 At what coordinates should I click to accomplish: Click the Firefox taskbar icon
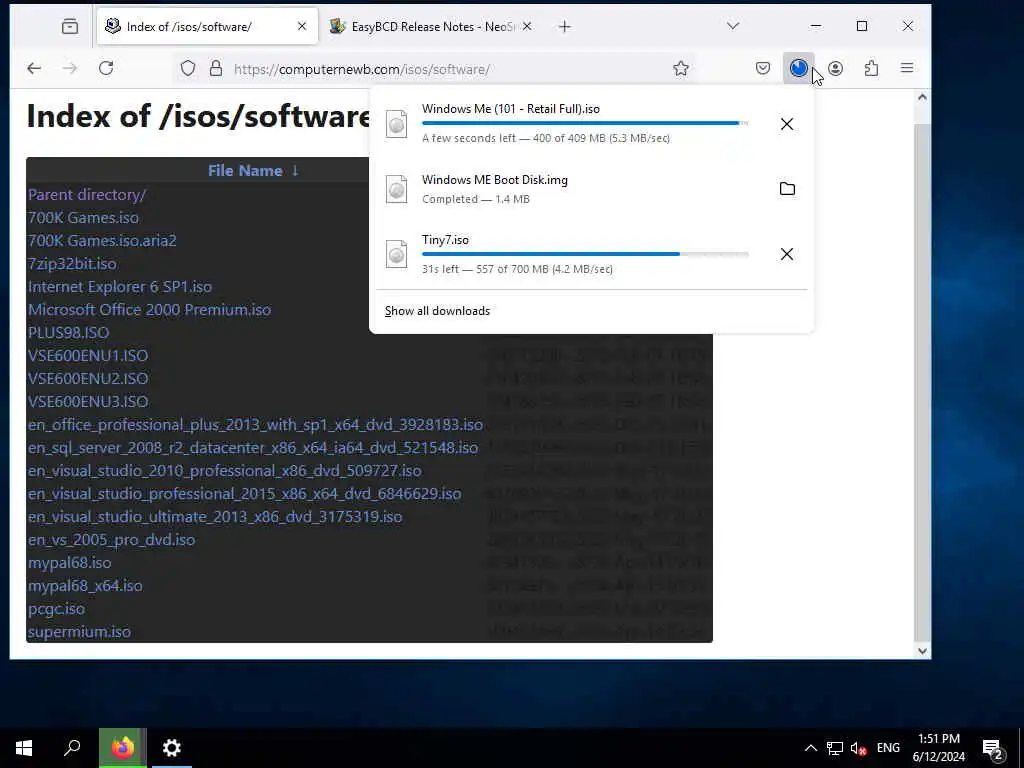click(x=122, y=748)
